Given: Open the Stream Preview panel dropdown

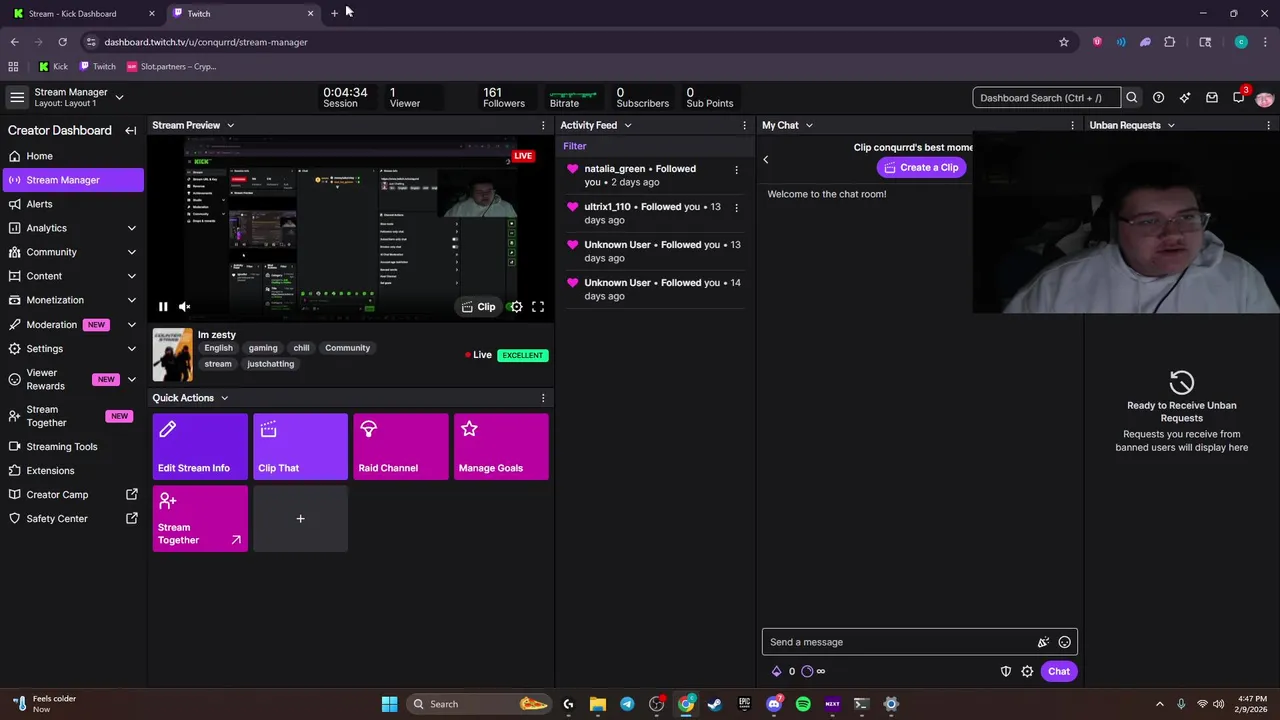Looking at the screenshot, I should point(230,126).
